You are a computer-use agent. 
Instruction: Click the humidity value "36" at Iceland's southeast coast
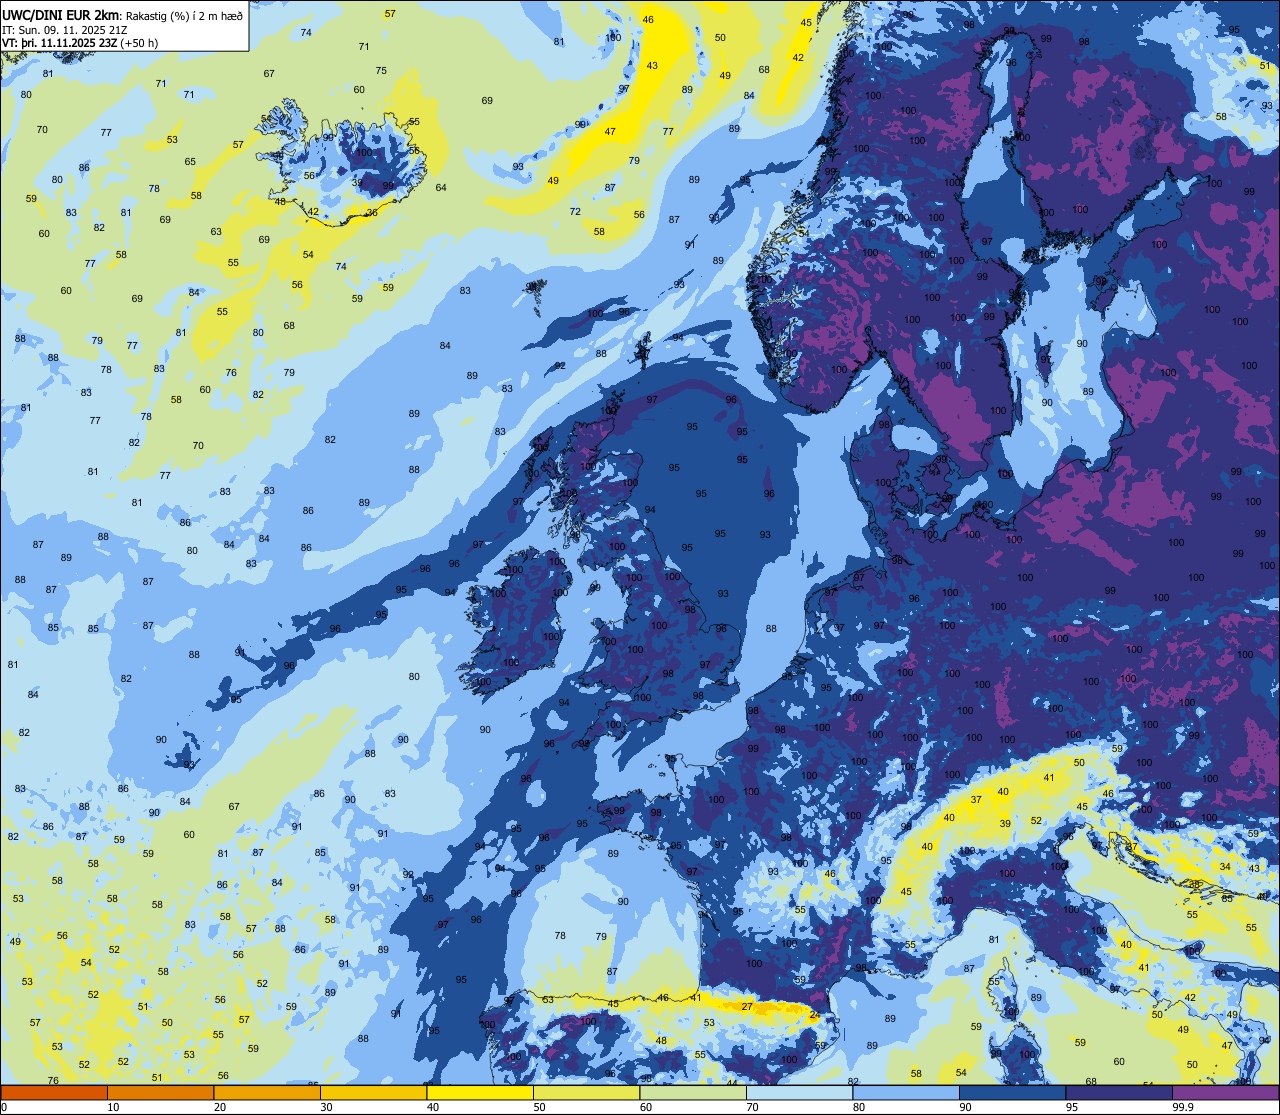coord(372,212)
